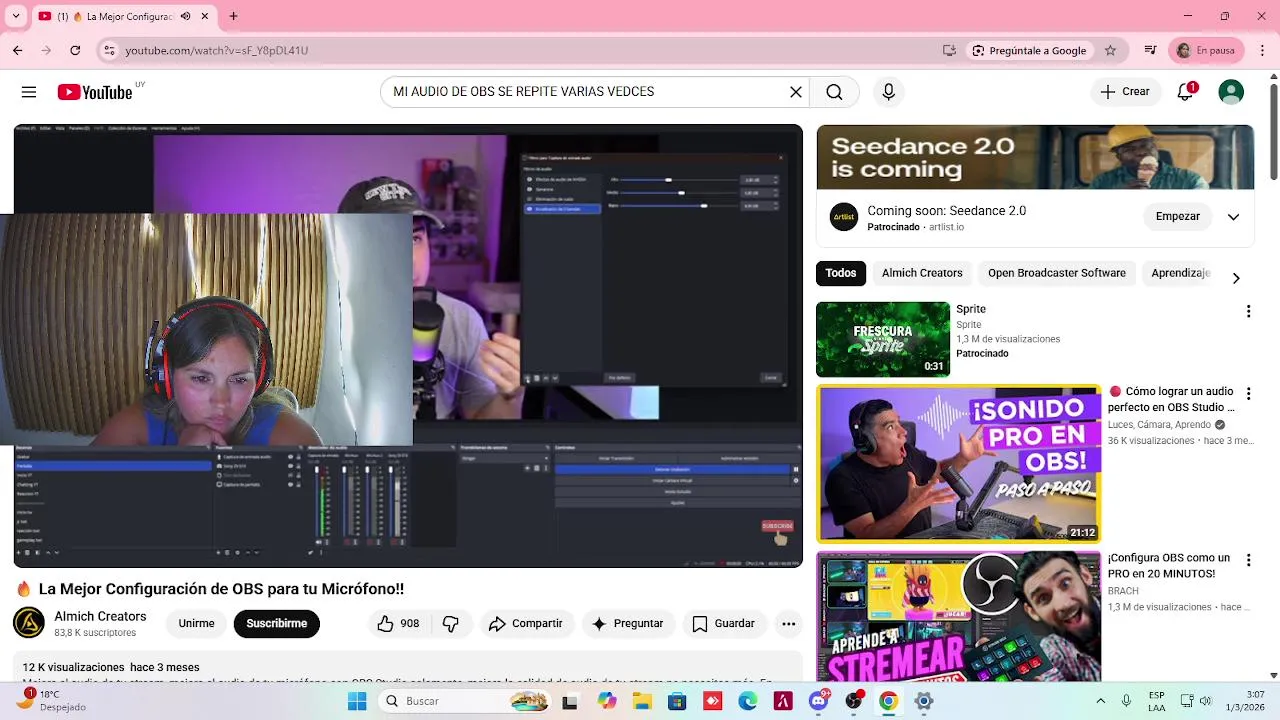The height and width of the screenshot is (720, 1280).
Task: Open the Chrome profile En pausa menu
Action: point(1206,50)
